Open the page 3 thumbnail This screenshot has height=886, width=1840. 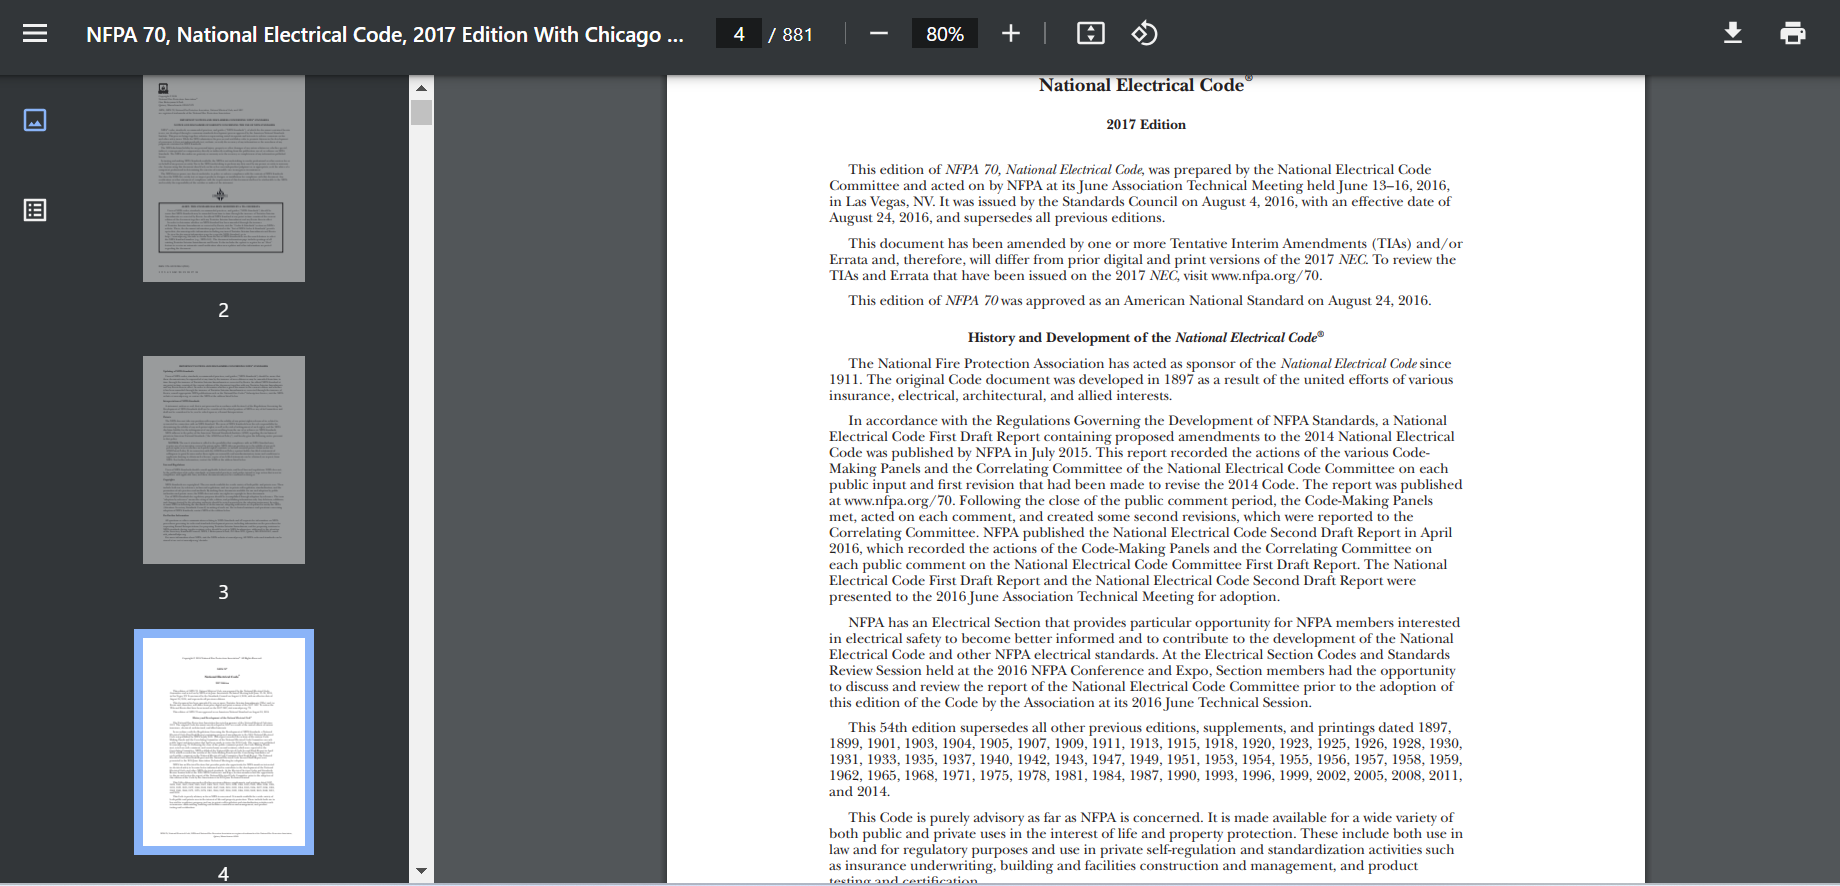point(224,460)
